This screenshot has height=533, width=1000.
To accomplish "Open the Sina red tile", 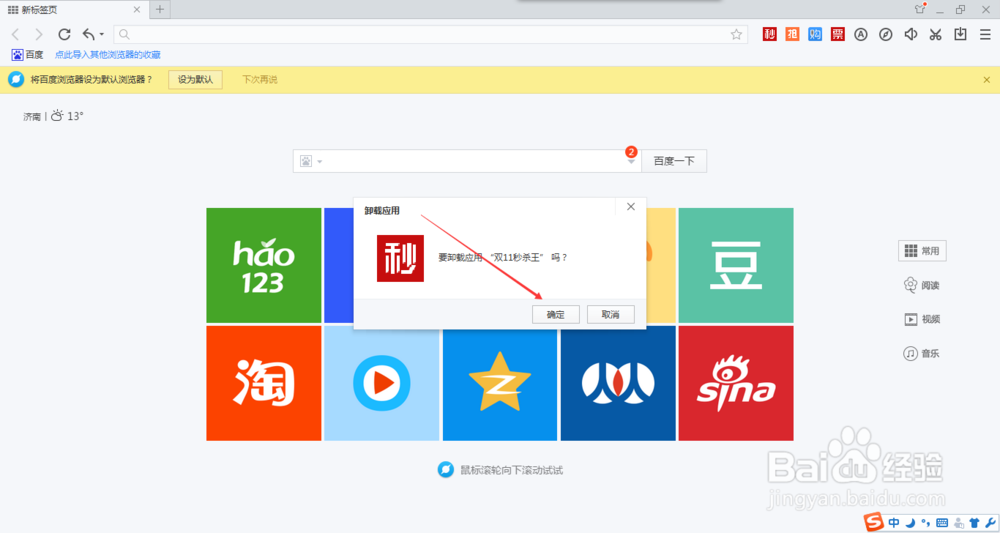I will tap(736, 383).
